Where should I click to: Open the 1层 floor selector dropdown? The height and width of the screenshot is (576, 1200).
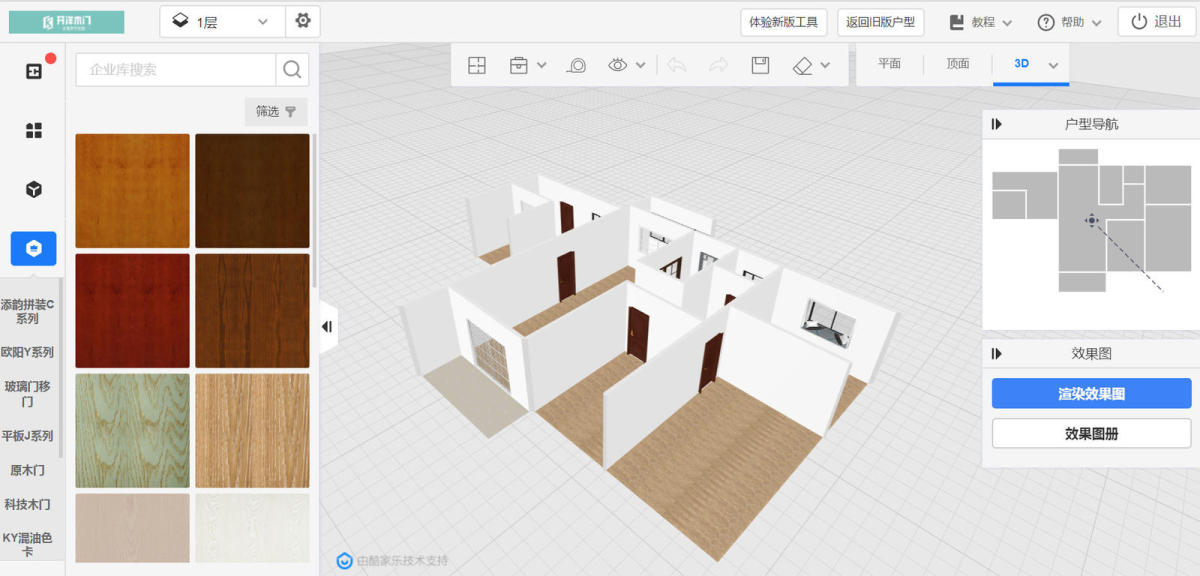tap(222, 21)
